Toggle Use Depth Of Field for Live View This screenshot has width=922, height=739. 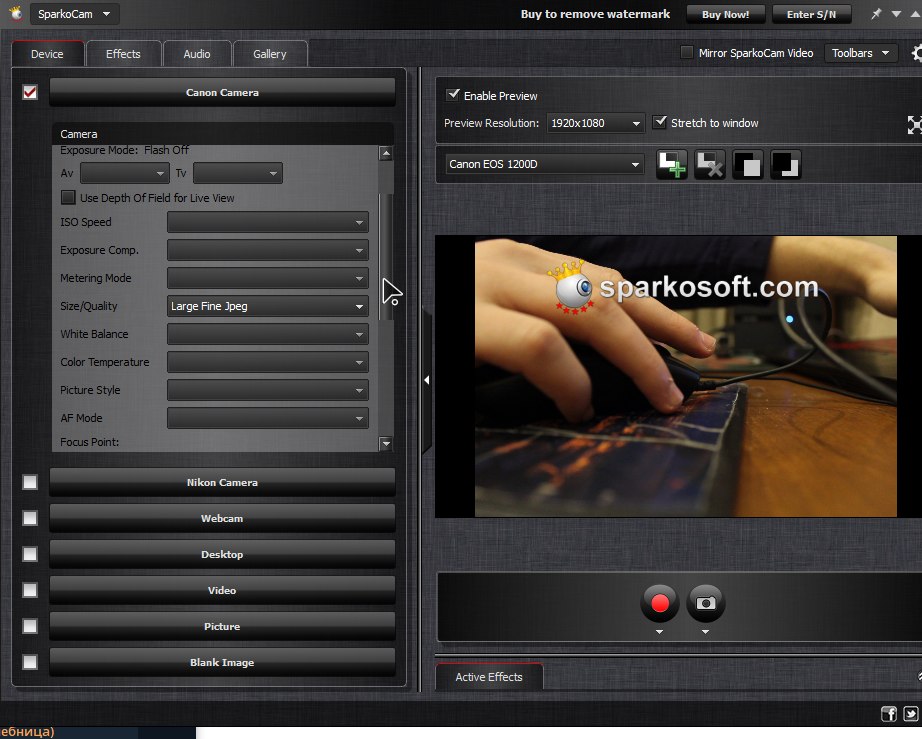(x=68, y=198)
